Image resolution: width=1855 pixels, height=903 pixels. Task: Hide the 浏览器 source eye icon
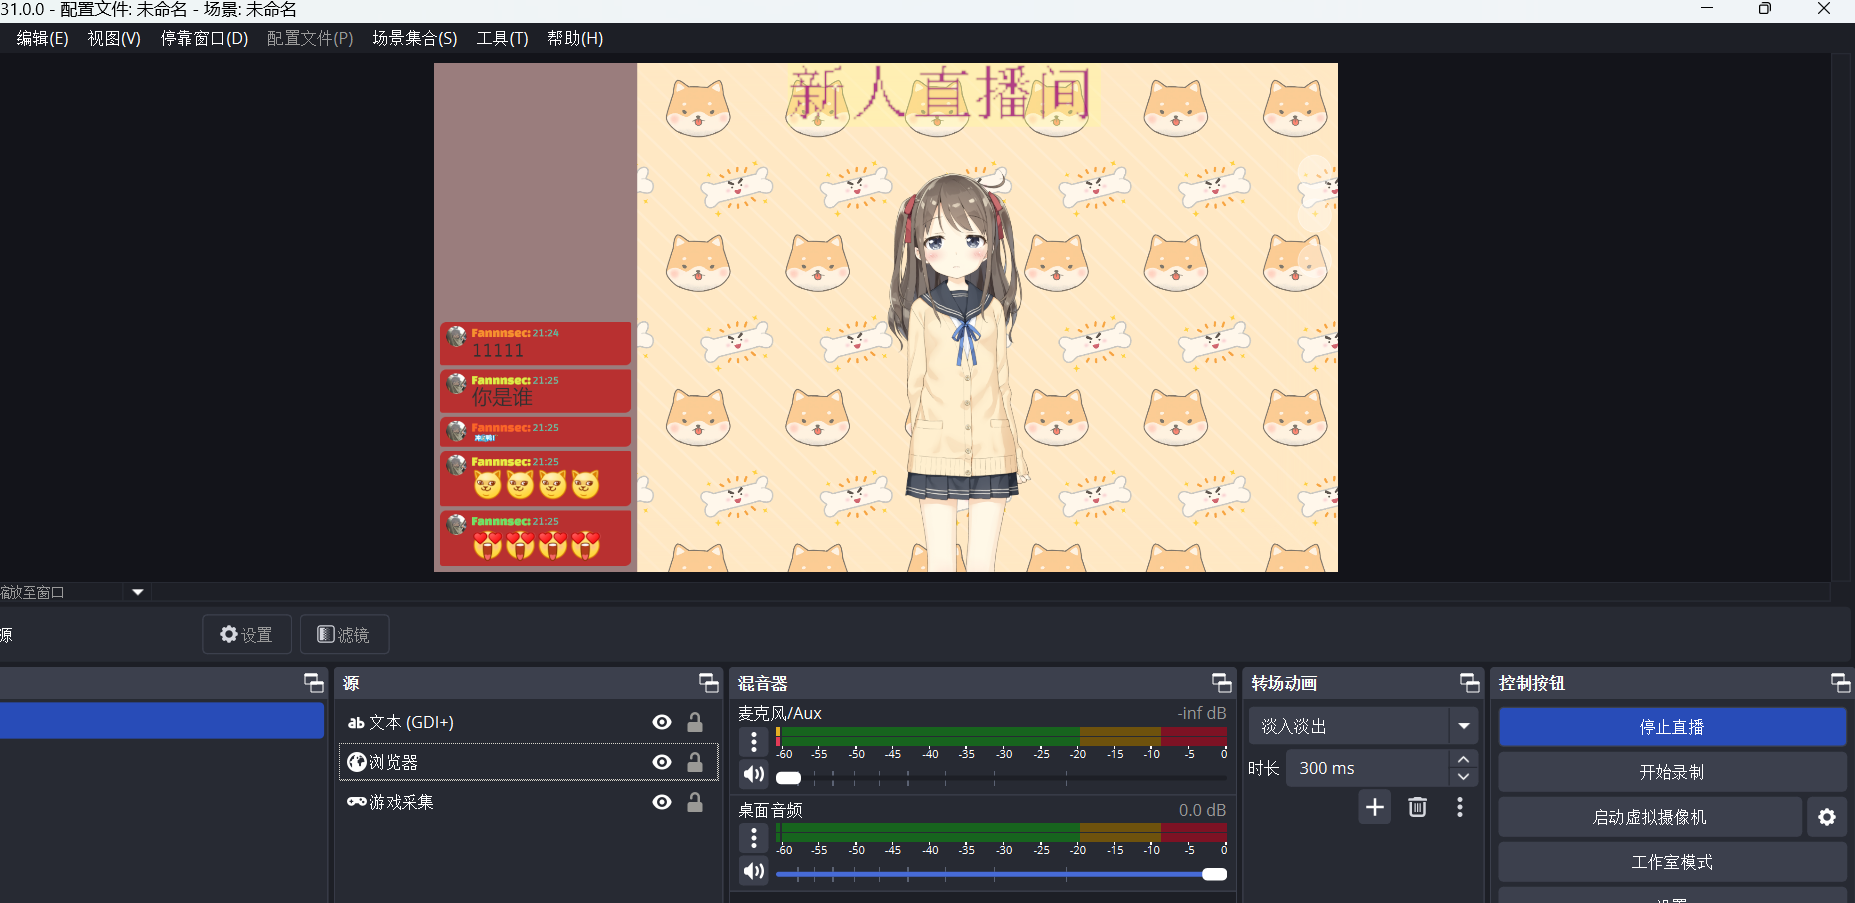click(x=662, y=762)
